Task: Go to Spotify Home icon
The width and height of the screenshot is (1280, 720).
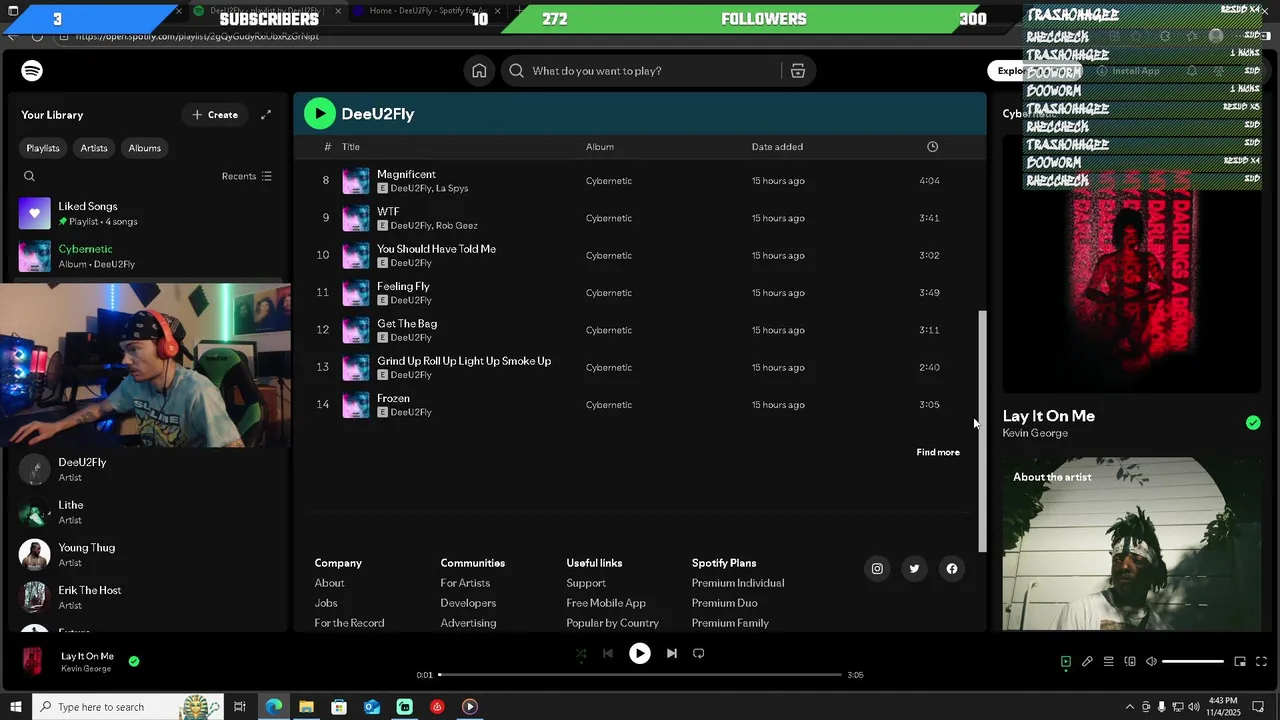Action: pos(479,71)
